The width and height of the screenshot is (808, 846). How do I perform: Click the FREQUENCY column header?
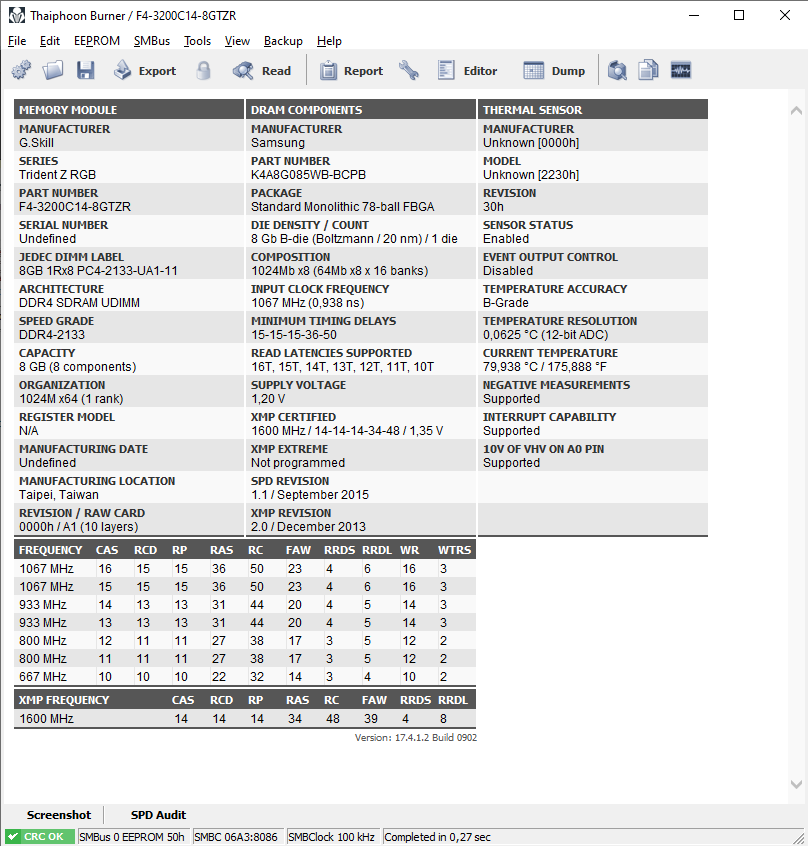click(50, 550)
